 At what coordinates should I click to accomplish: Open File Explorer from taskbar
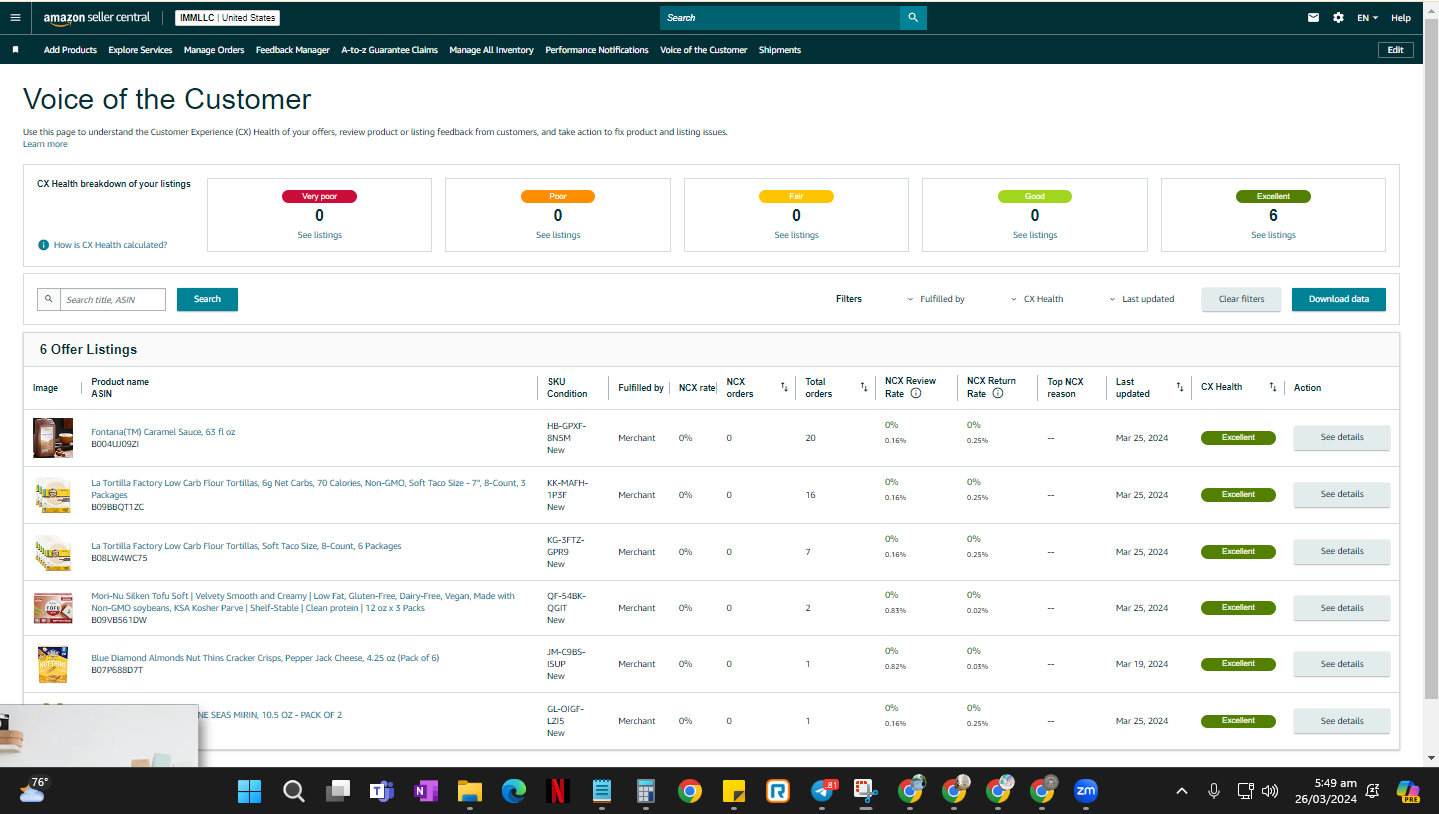(469, 791)
